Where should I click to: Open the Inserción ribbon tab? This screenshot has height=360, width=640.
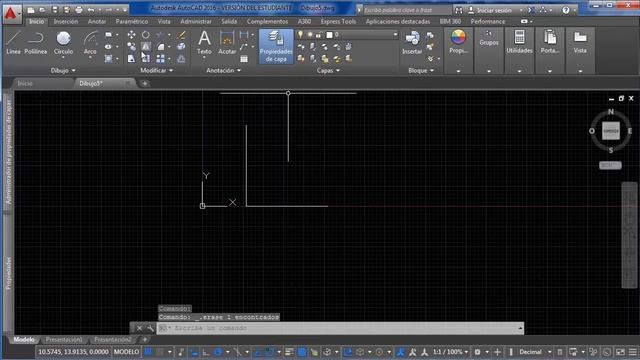66,21
